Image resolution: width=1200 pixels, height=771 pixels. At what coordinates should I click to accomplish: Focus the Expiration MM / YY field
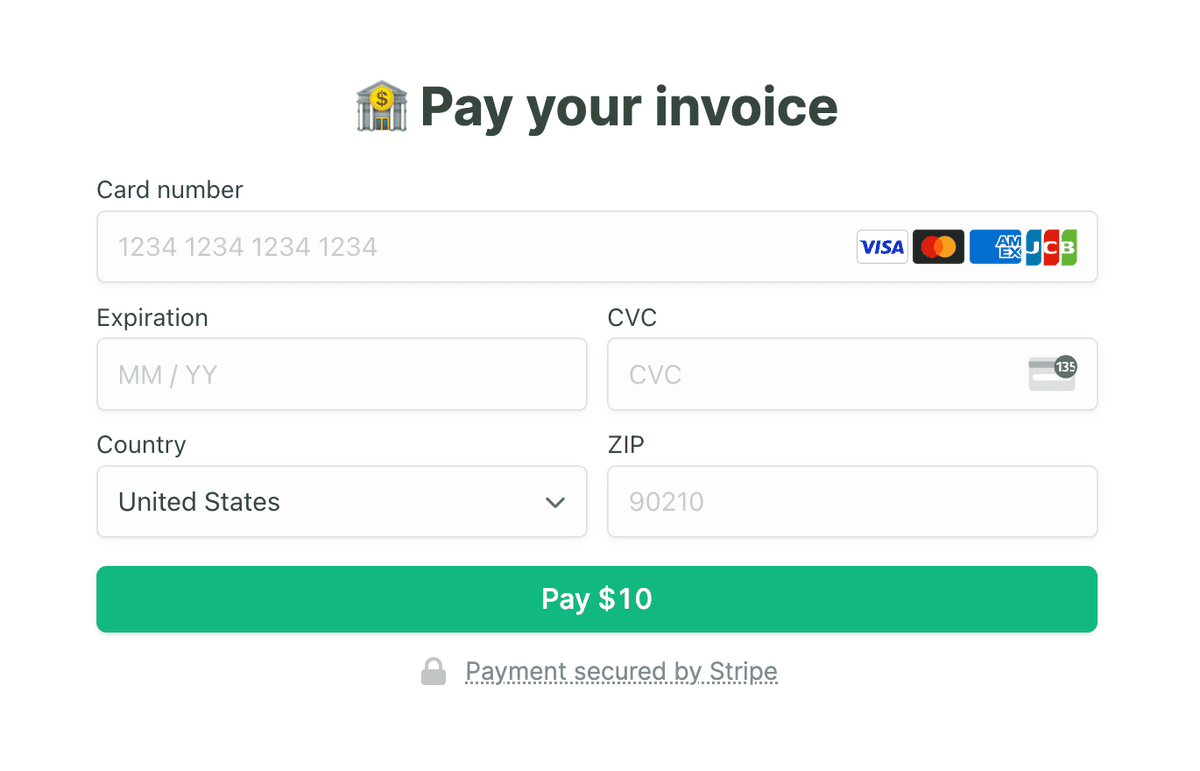(342, 374)
